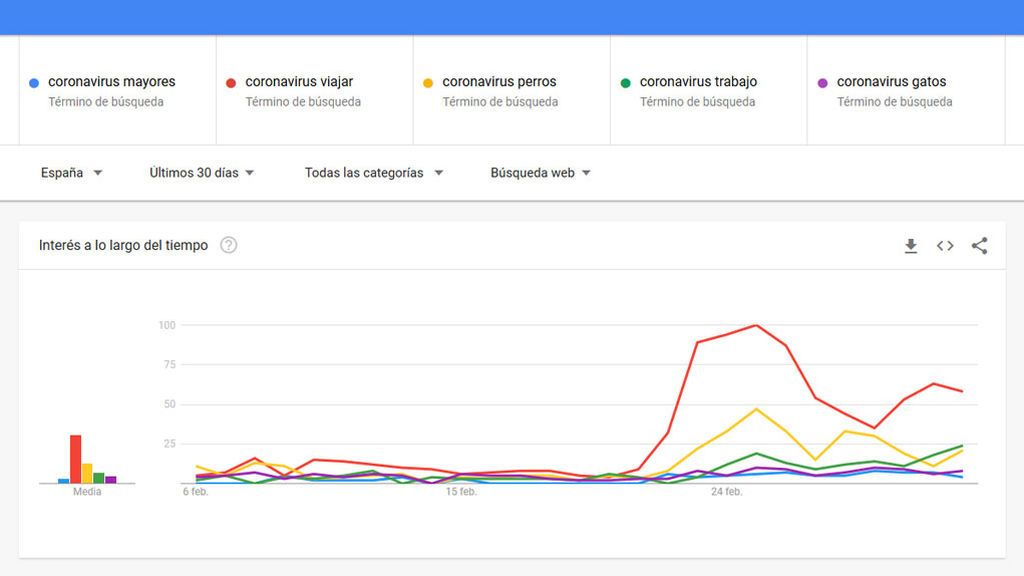Screen dimensions: 1024x576
Task: Share the Interés a lo largo del tiempo chart
Action: click(979, 246)
